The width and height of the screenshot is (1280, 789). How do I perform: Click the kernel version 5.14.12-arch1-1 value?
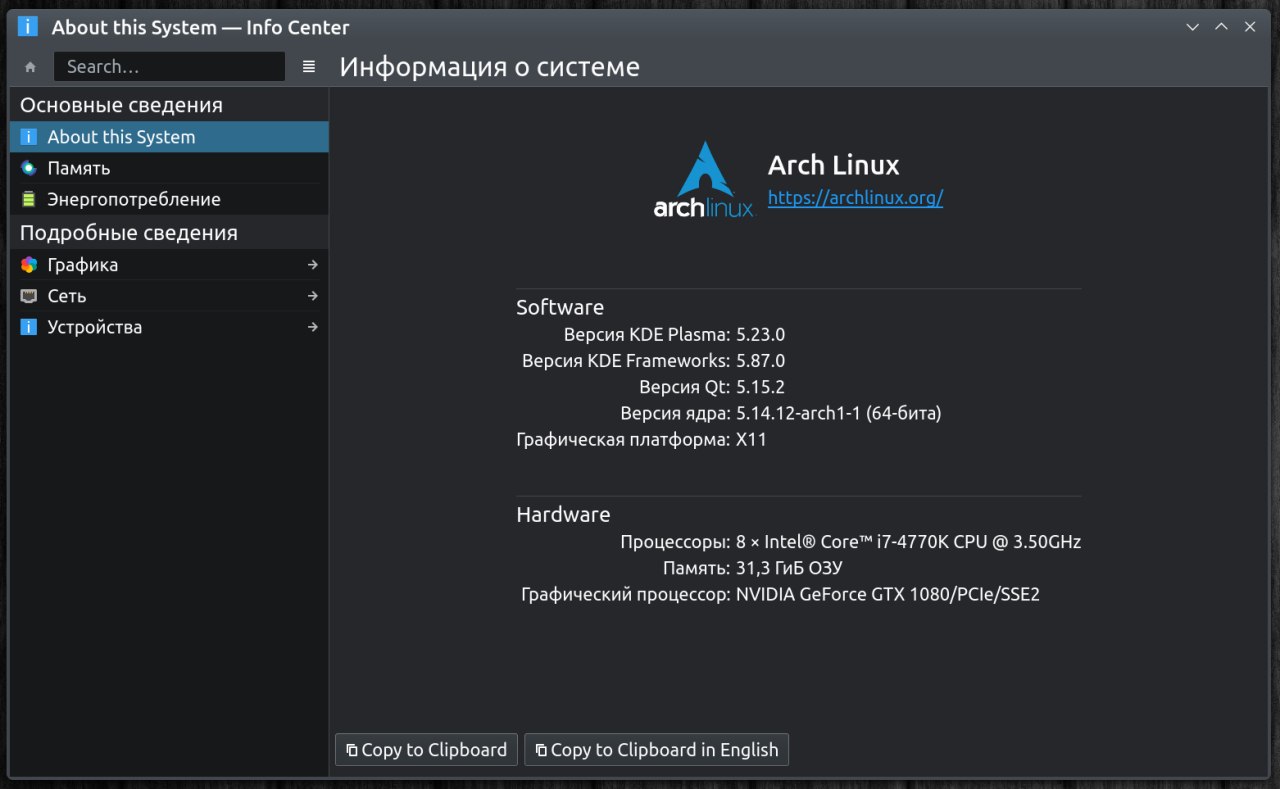pyautogui.click(x=838, y=413)
